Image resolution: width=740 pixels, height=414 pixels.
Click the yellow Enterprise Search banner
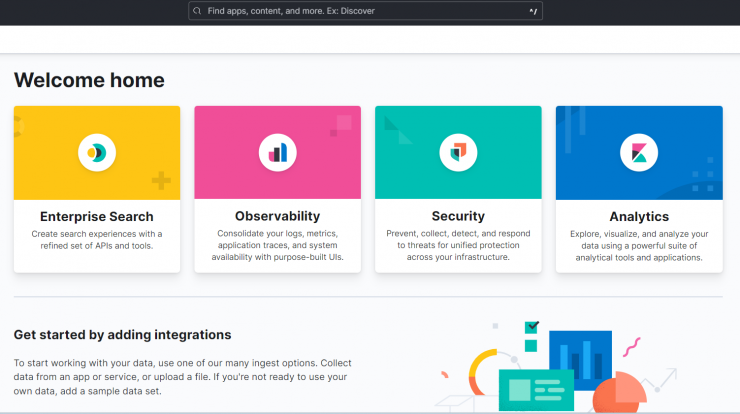(x=97, y=152)
